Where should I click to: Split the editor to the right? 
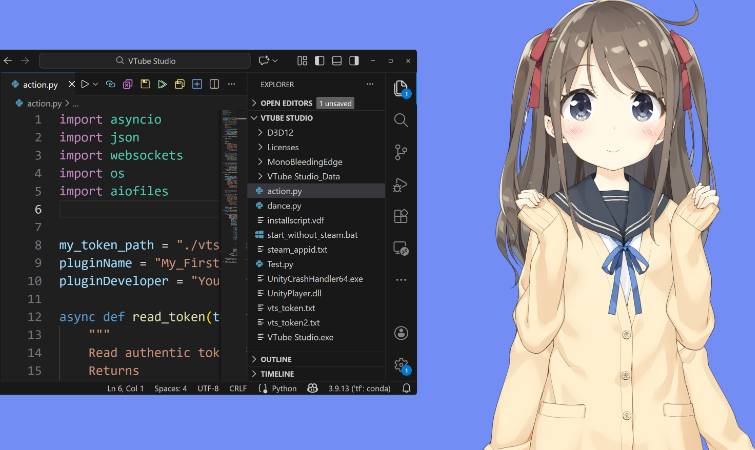214,84
